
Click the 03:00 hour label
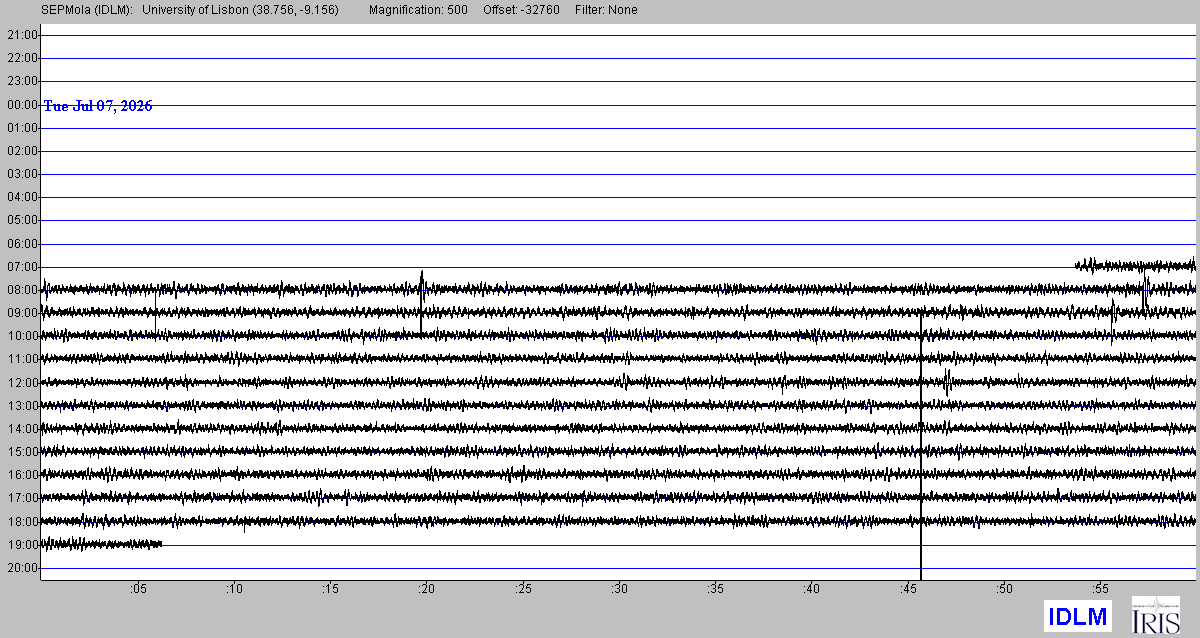(x=22, y=174)
